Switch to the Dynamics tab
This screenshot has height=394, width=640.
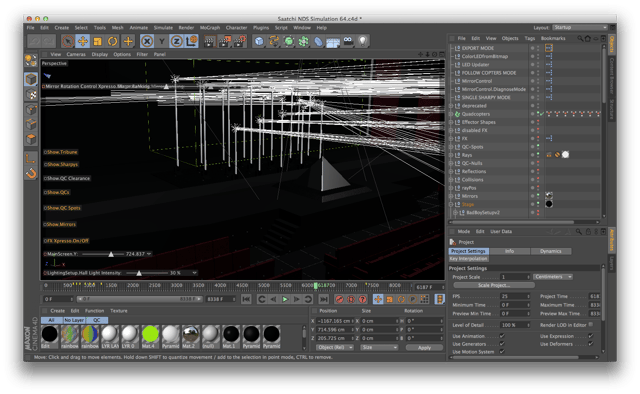pyautogui.click(x=551, y=251)
